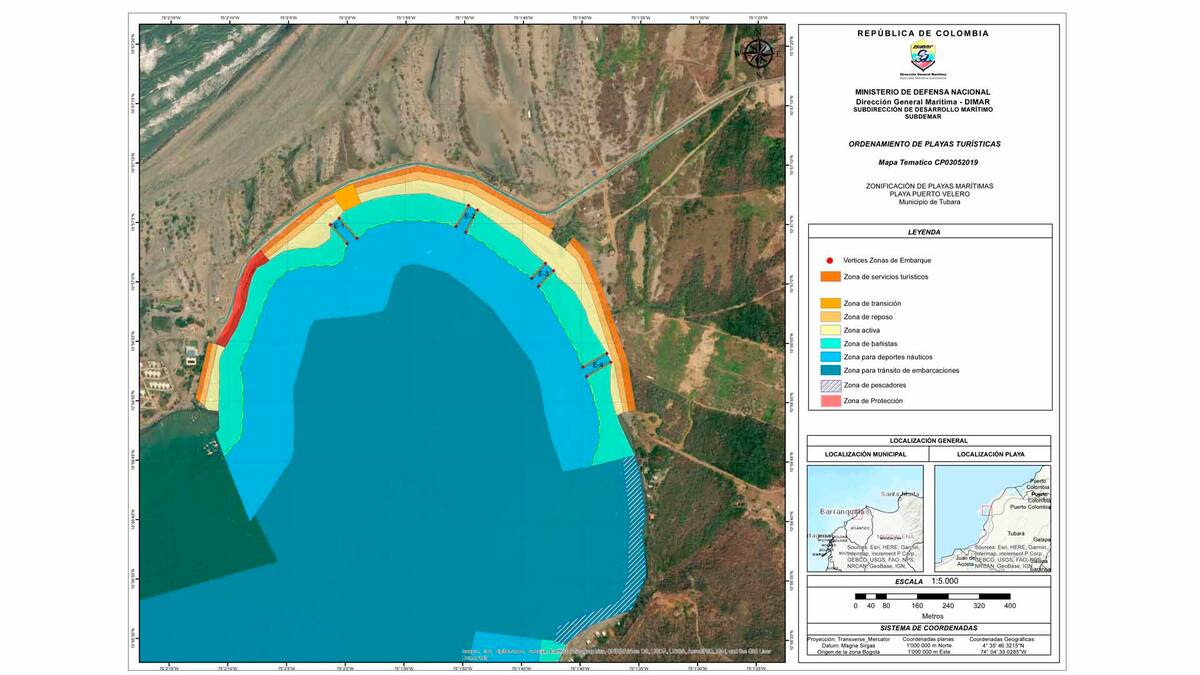
Task: Click the scale bar under ESCALA
Action: pos(932,595)
